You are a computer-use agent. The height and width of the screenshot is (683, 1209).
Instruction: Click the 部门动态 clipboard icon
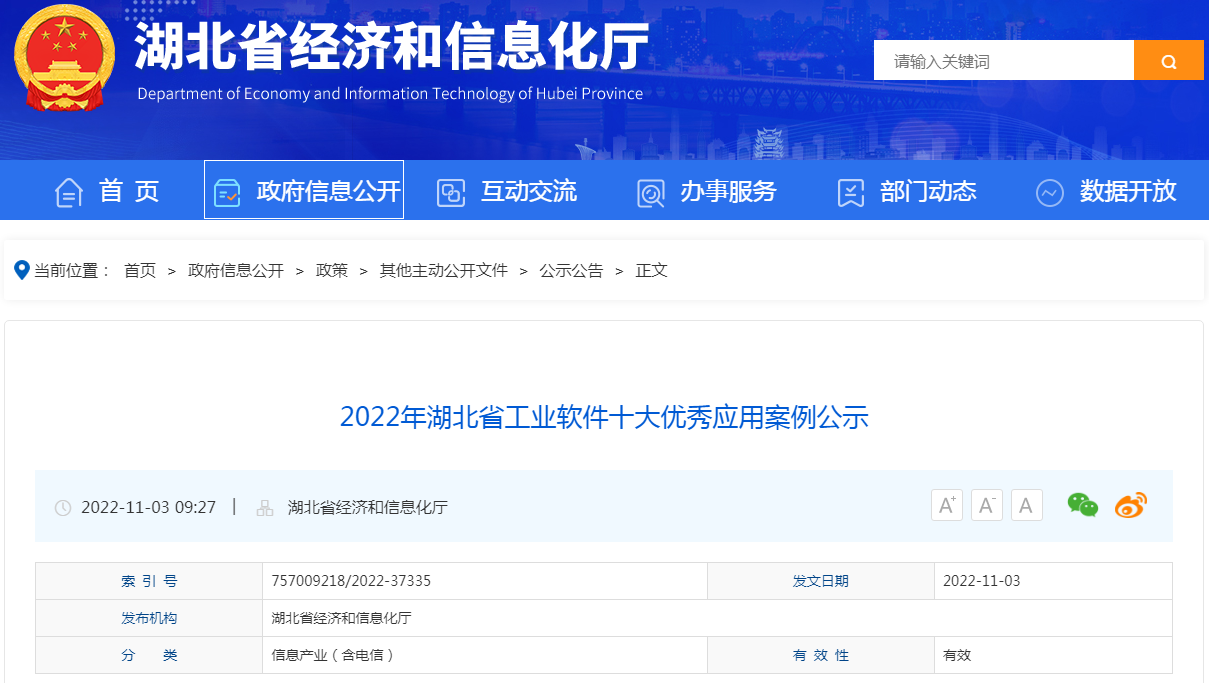pyautogui.click(x=851, y=190)
